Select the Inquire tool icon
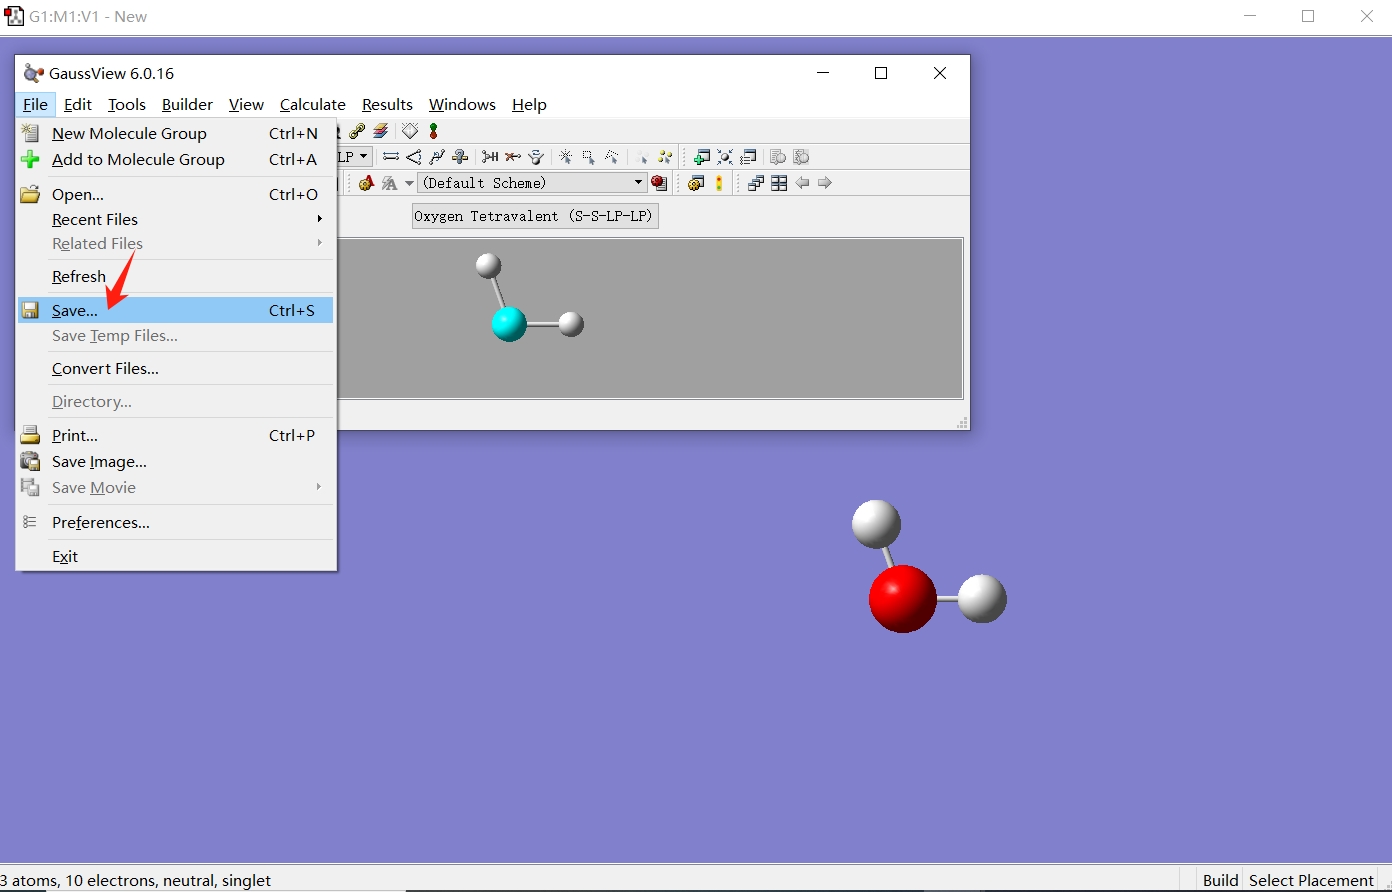This screenshot has height=892, width=1392. [x=460, y=157]
